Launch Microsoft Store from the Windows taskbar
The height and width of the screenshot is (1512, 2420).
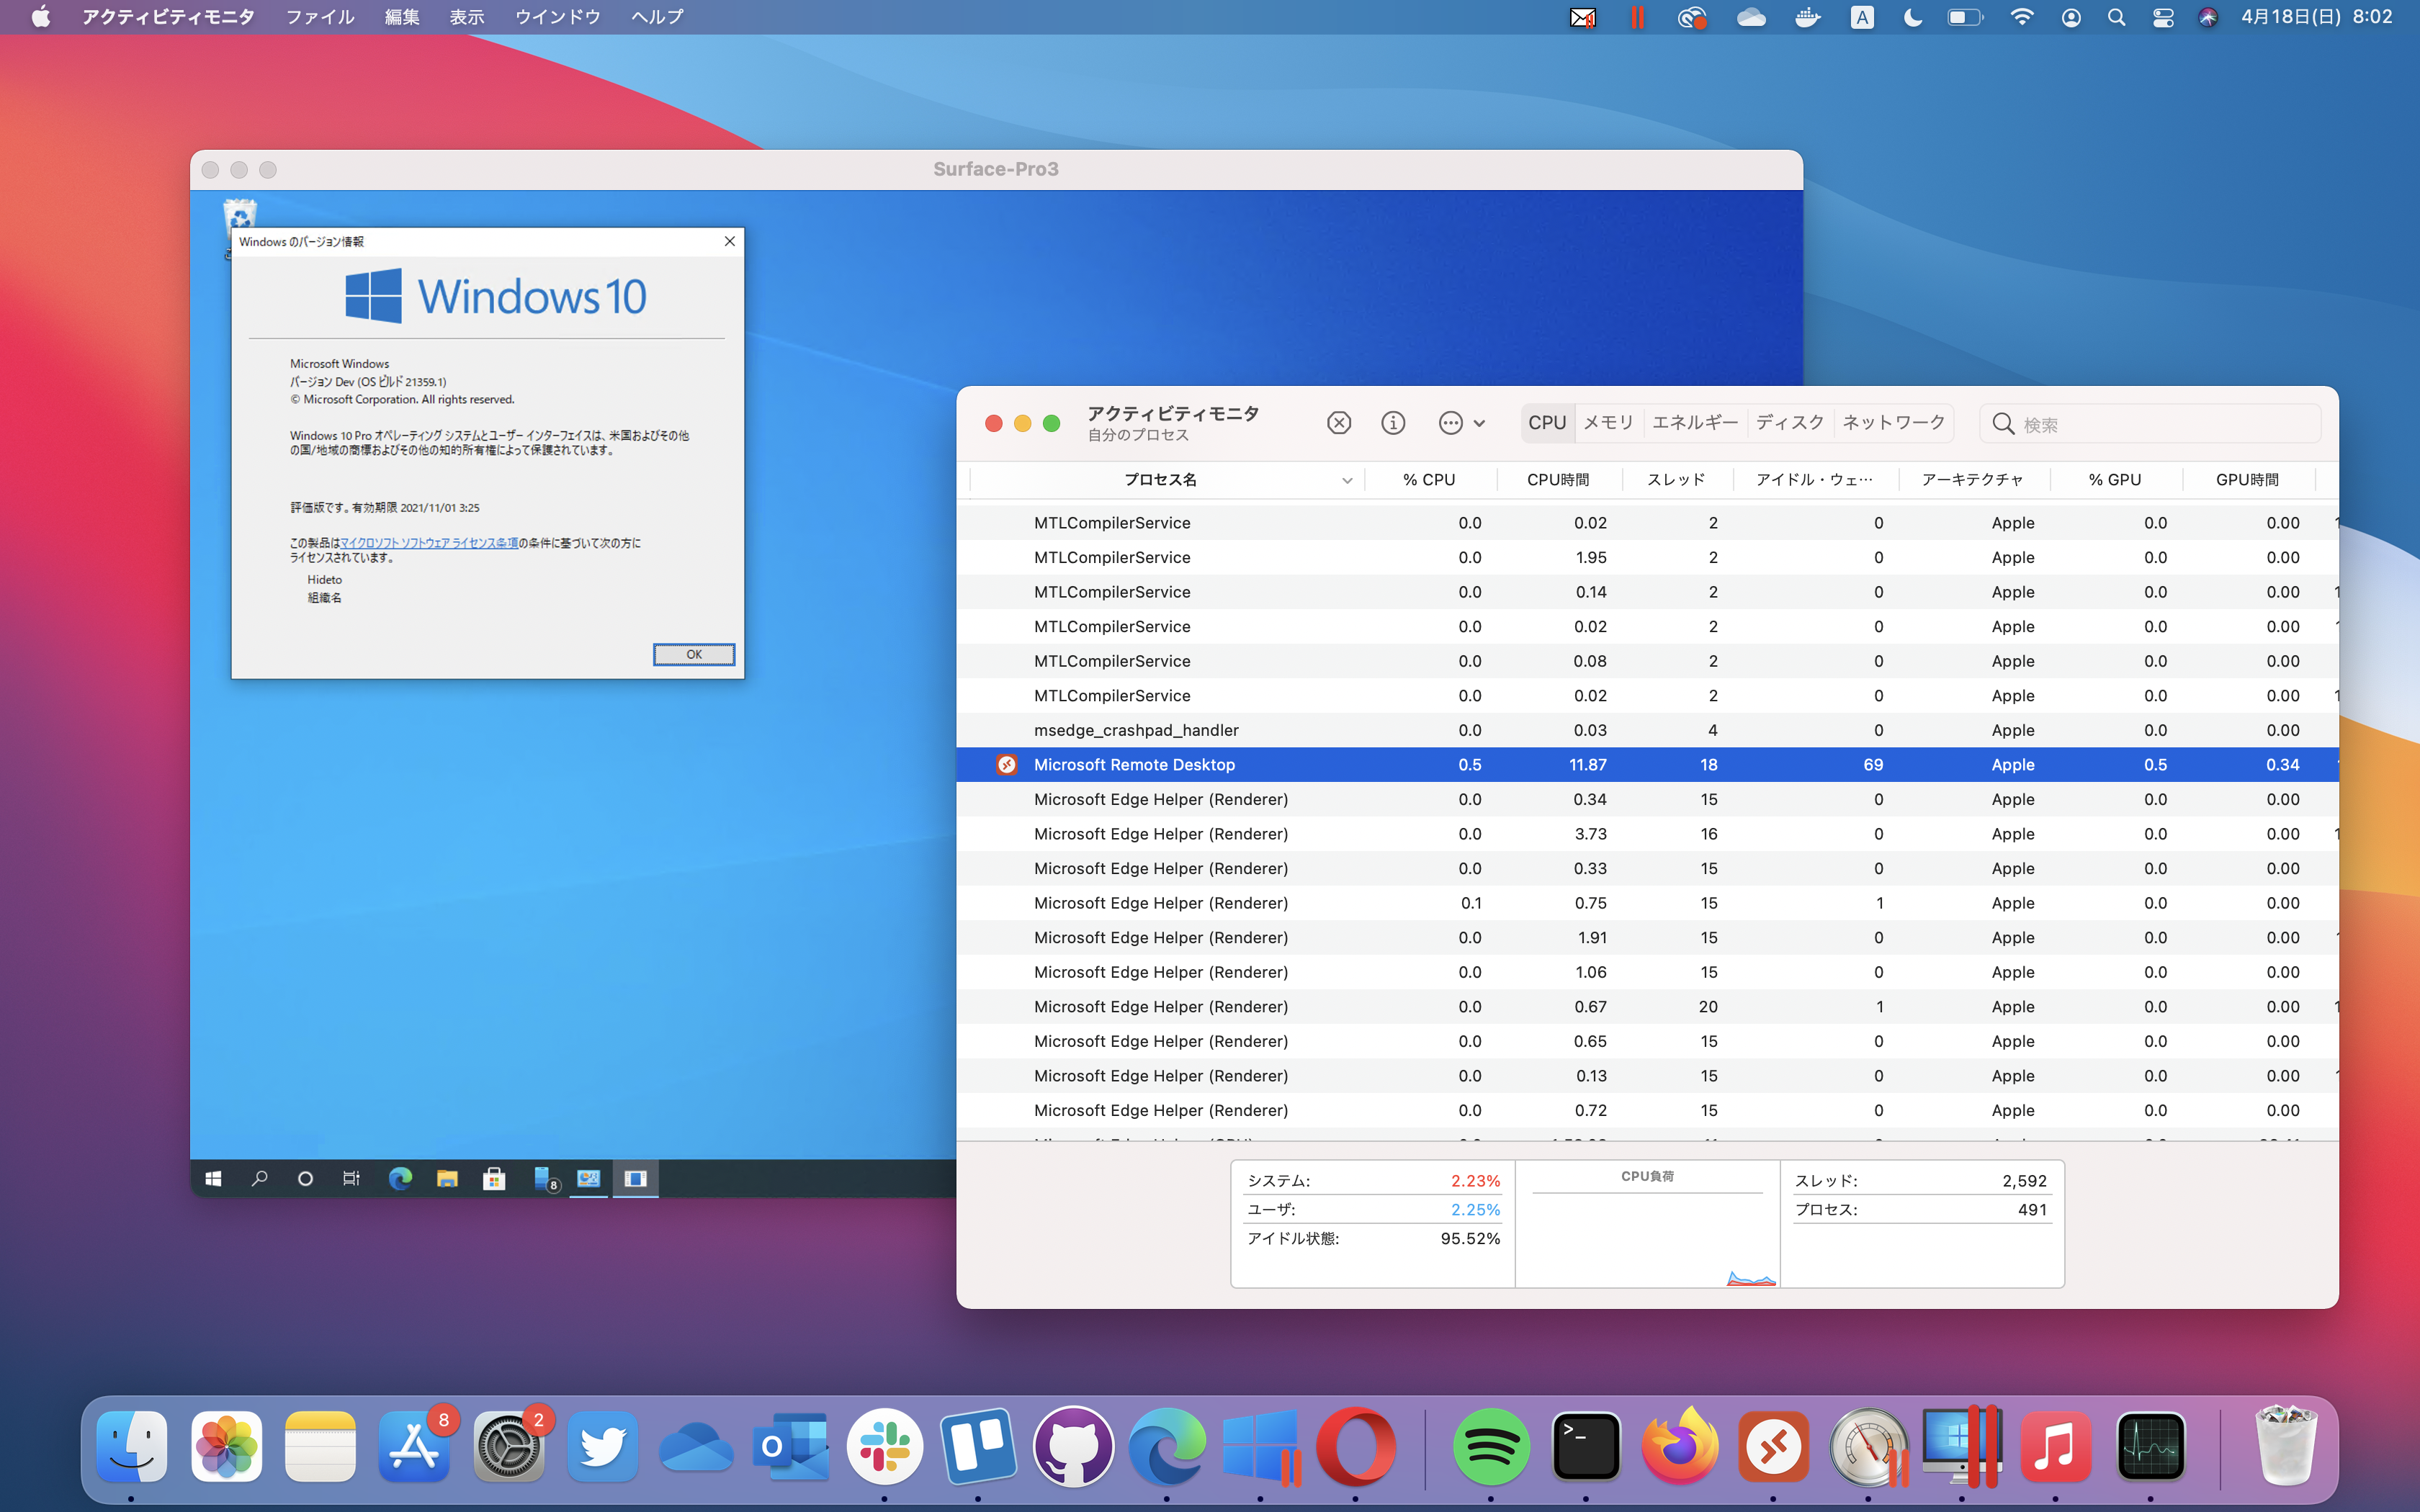point(495,1179)
